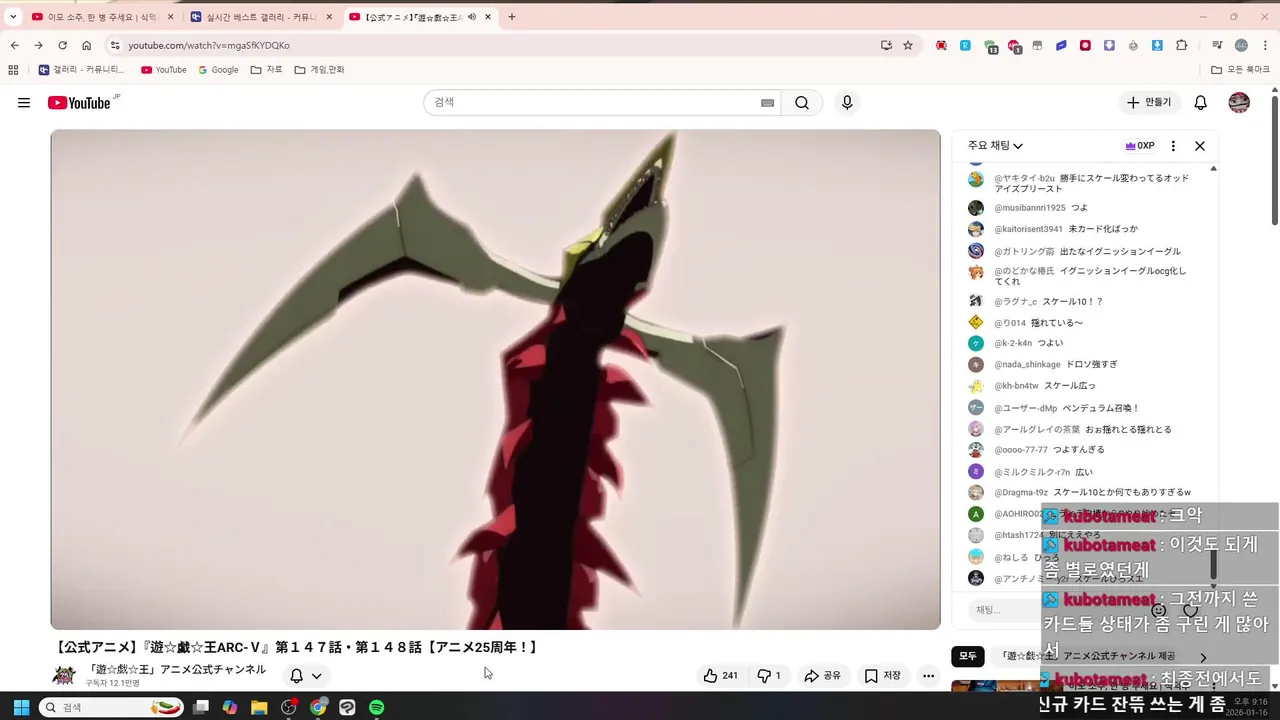Go forward with the browser forward arrow

(38, 45)
